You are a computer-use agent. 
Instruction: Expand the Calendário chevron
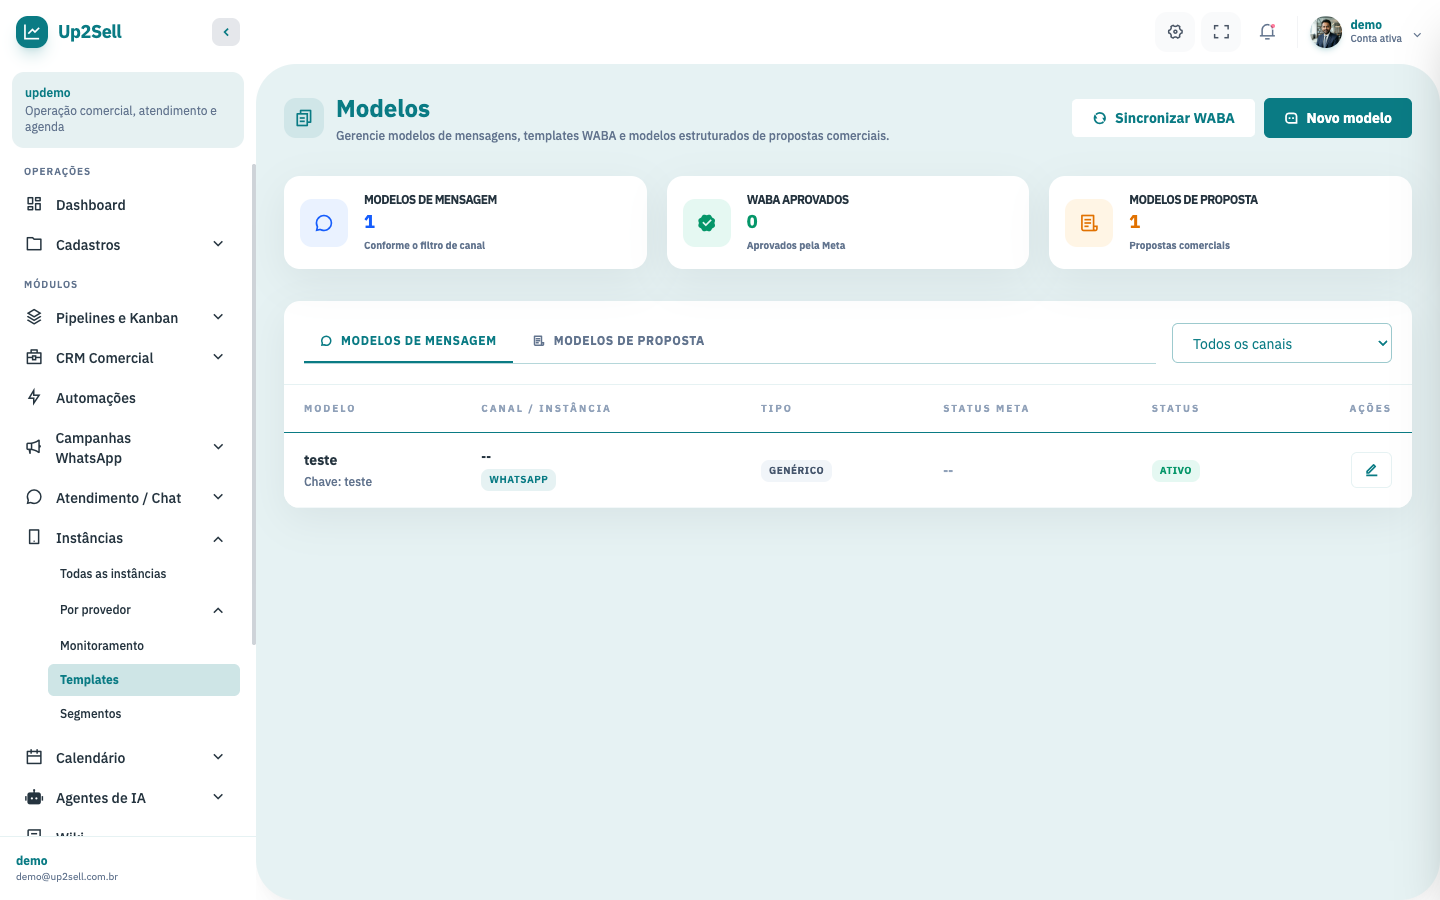218,757
